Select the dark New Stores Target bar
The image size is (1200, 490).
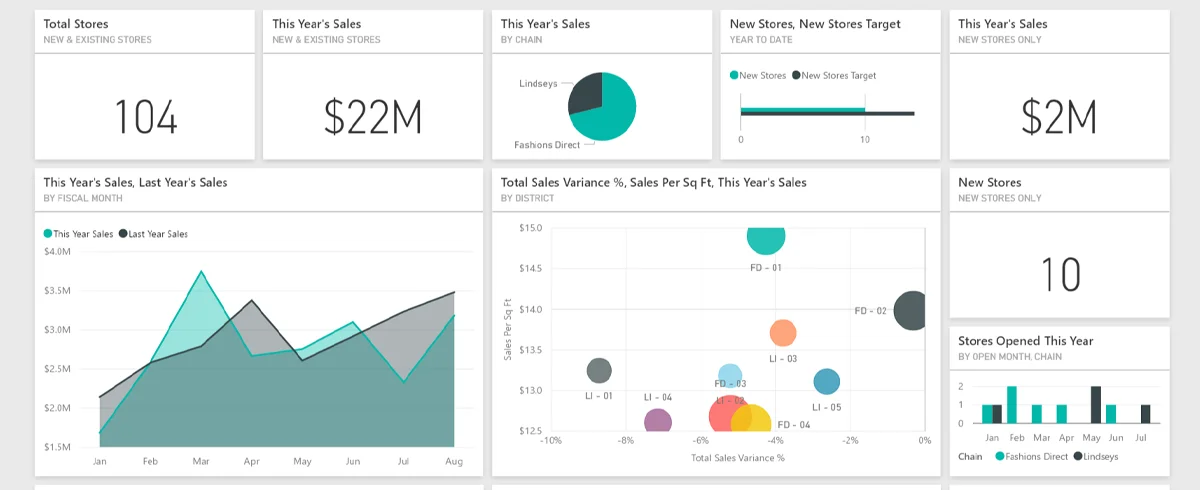[827, 113]
